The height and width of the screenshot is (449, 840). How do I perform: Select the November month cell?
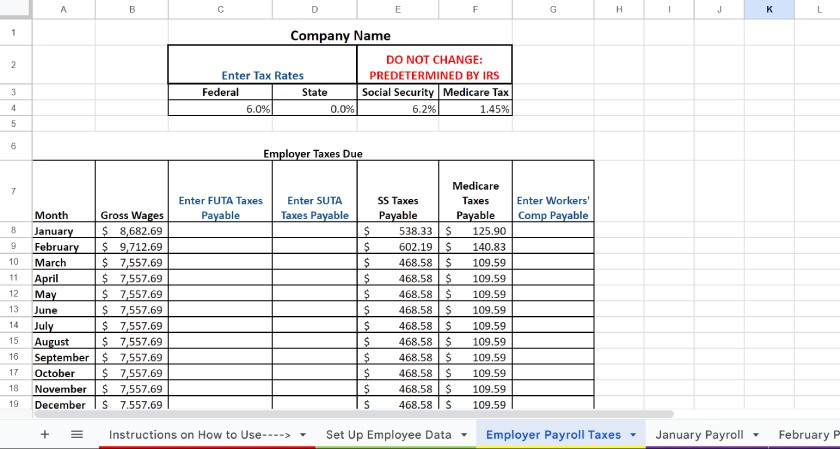click(64, 389)
